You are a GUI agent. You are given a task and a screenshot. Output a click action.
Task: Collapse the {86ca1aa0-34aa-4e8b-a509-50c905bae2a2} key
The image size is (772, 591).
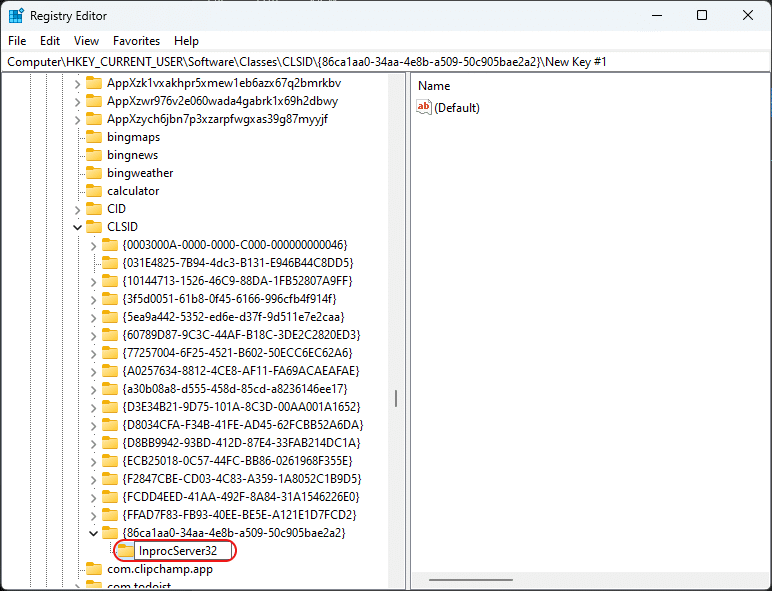pos(94,533)
